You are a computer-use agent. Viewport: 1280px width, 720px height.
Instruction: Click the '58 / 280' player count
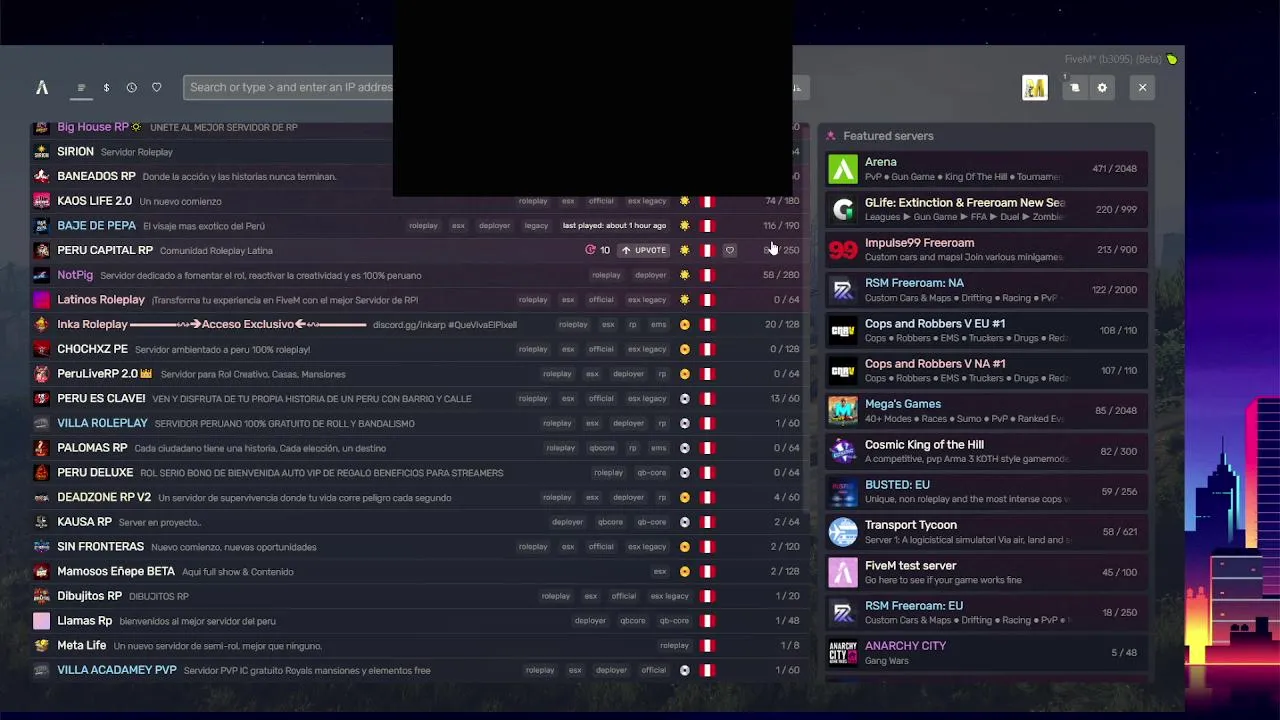coord(781,275)
